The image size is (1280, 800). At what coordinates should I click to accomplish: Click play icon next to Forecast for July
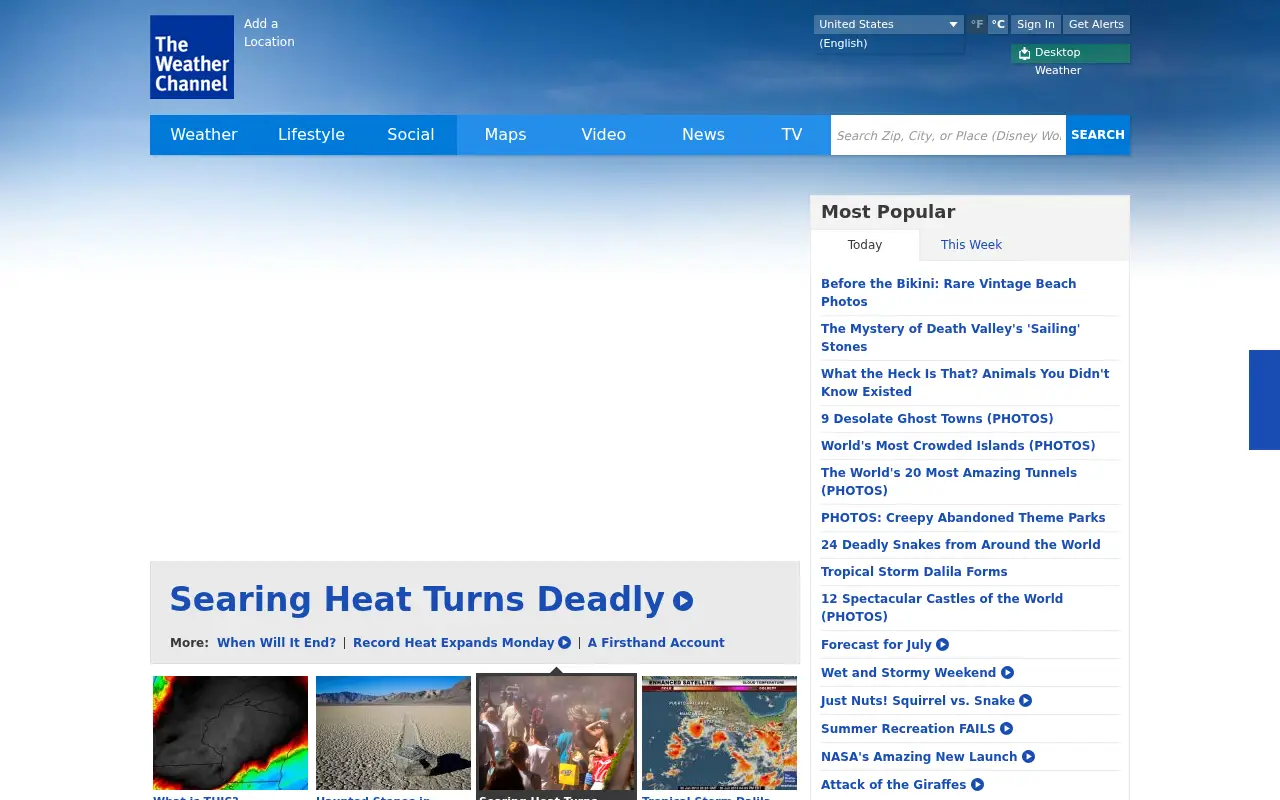point(942,645)
